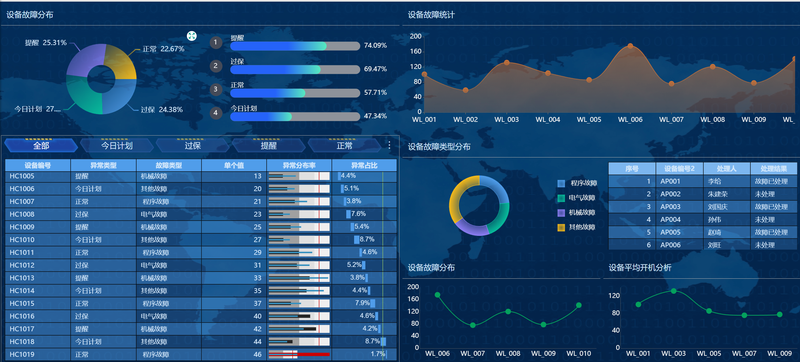Click the WL_003 point in 设备平均开机分析 chart
The width and height of the screenshot is (800, 362).
pyautogui.click(x=673, y=291)
